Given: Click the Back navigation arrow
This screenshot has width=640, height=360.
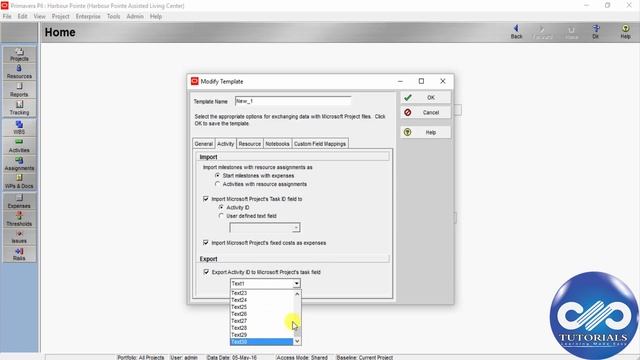Looking at the screenshot, I should 516,31.
